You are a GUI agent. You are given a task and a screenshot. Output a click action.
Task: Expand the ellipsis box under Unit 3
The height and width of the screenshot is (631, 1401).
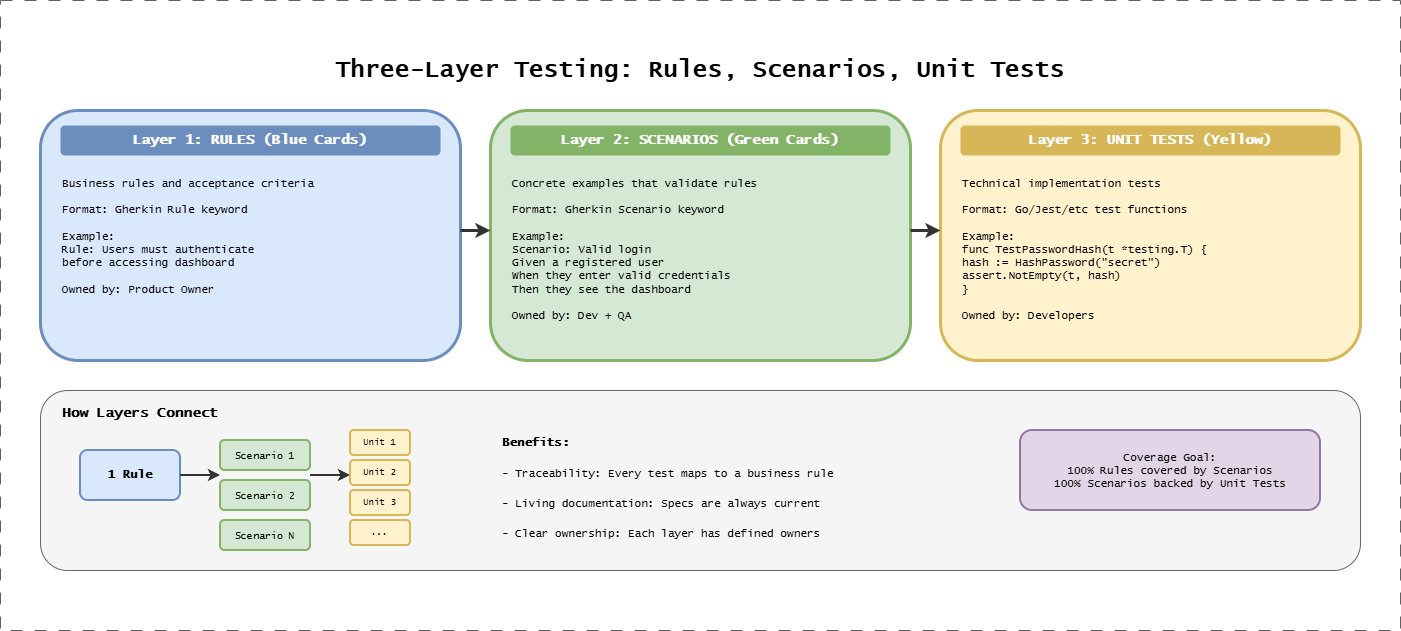(380, 532)
